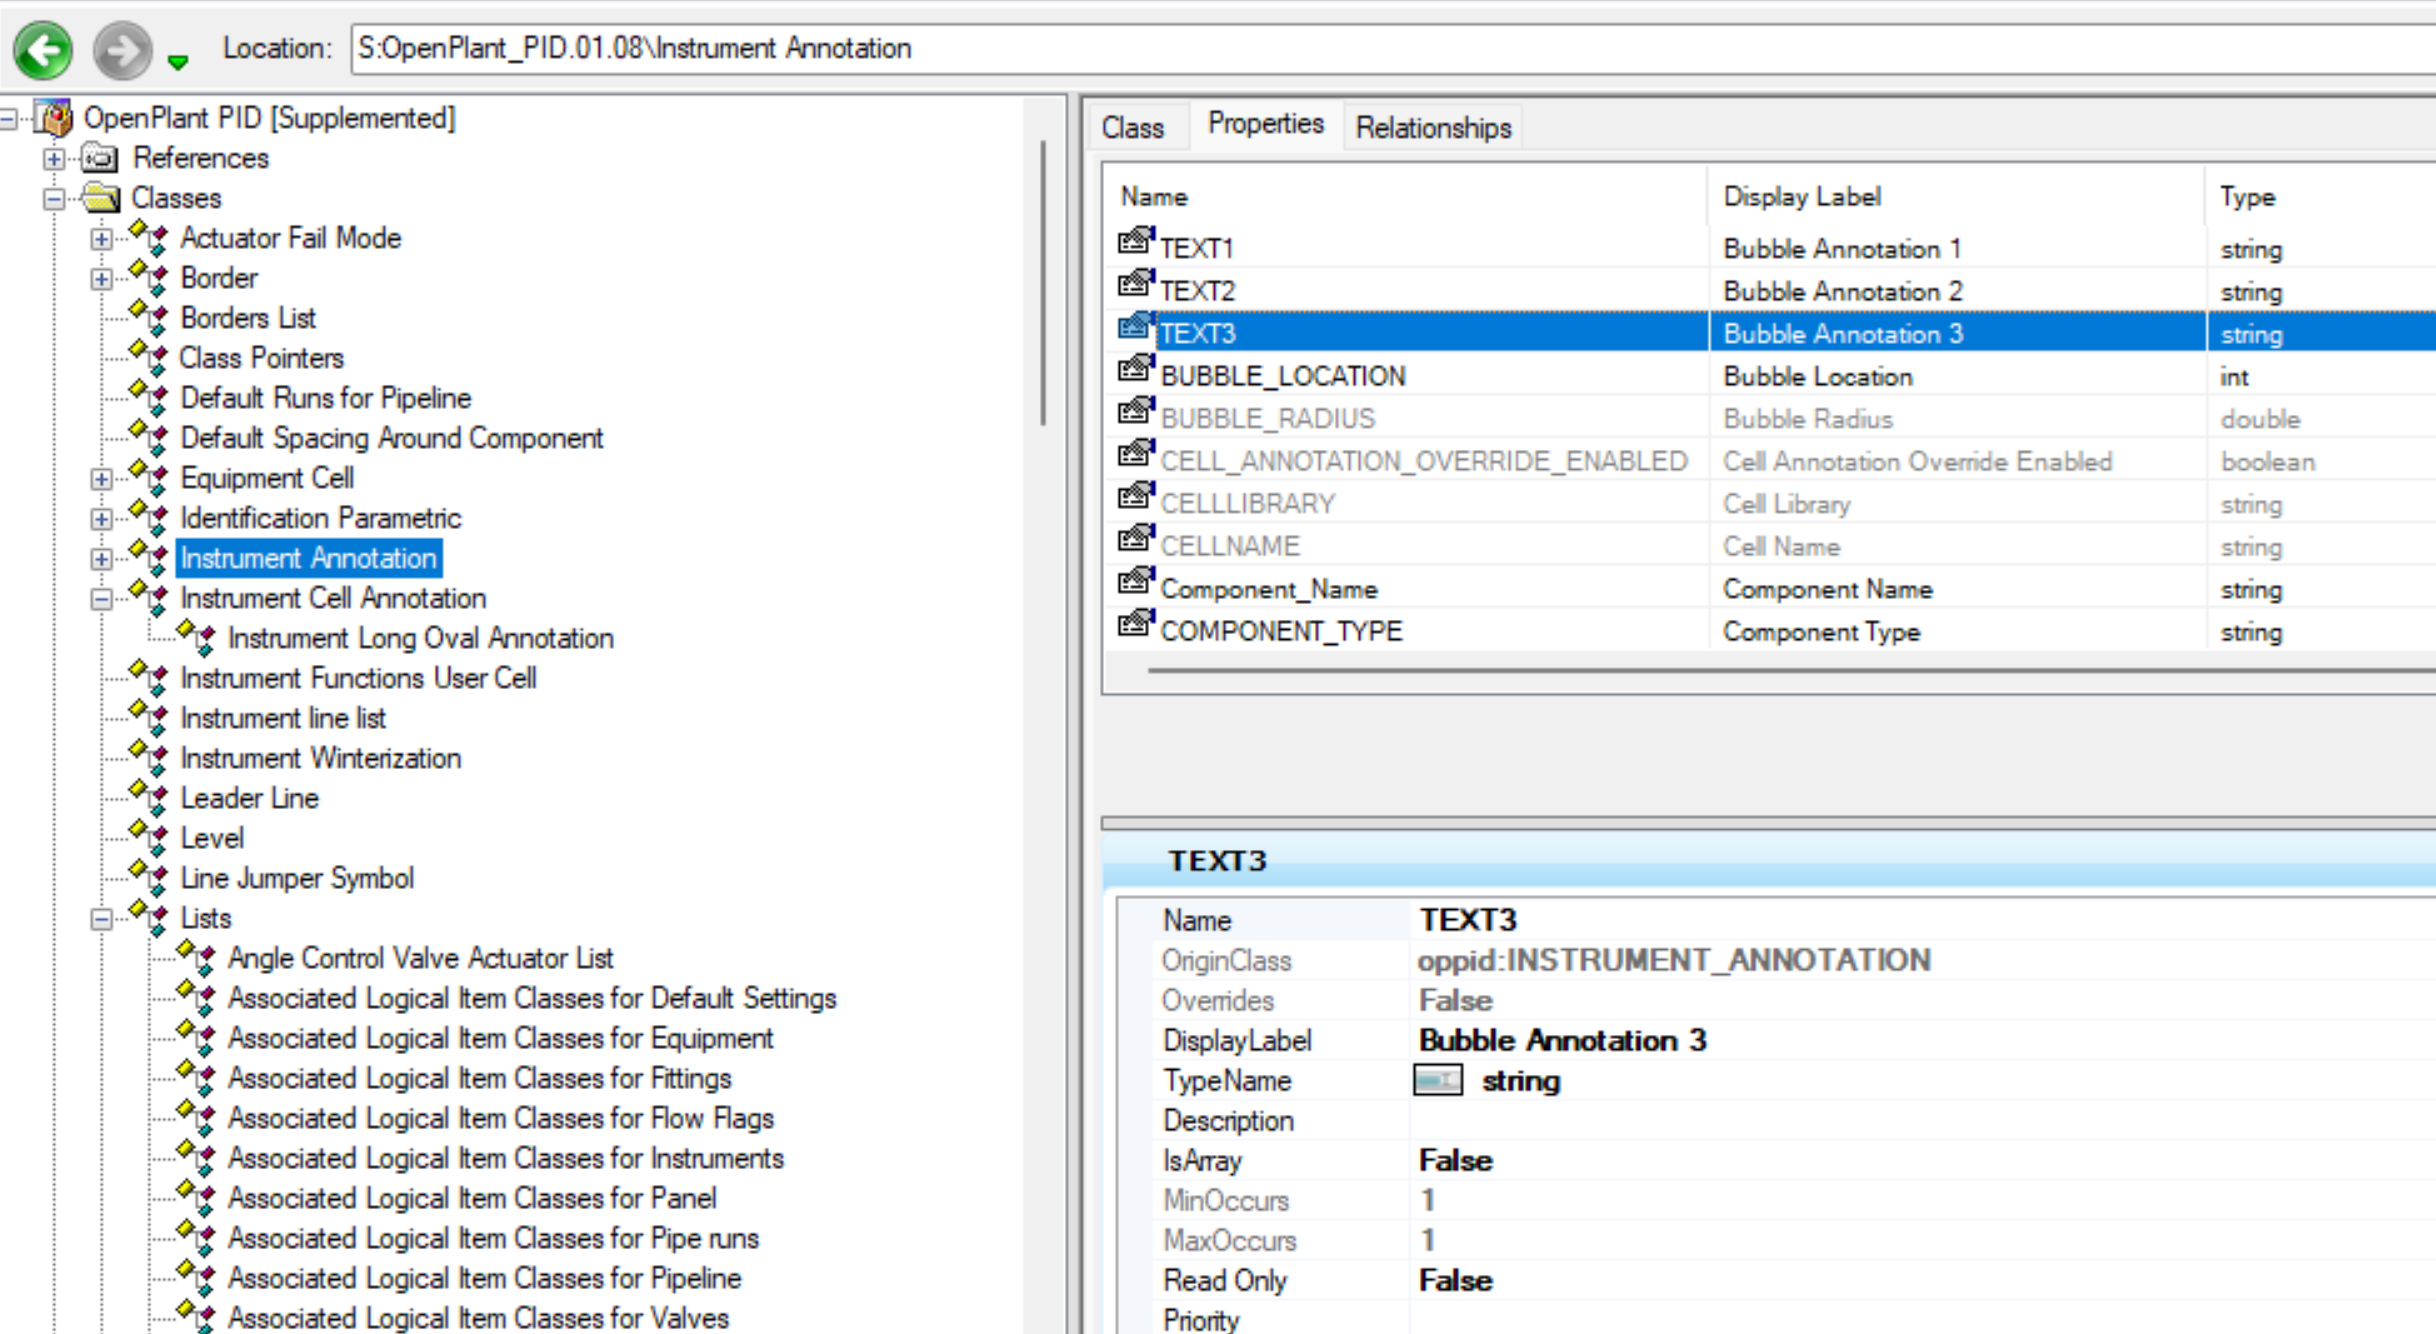Image resolution: width=2436 pixels, height=1334 pixels.
Task: Open the Relationships tab
Action: 1432,128
